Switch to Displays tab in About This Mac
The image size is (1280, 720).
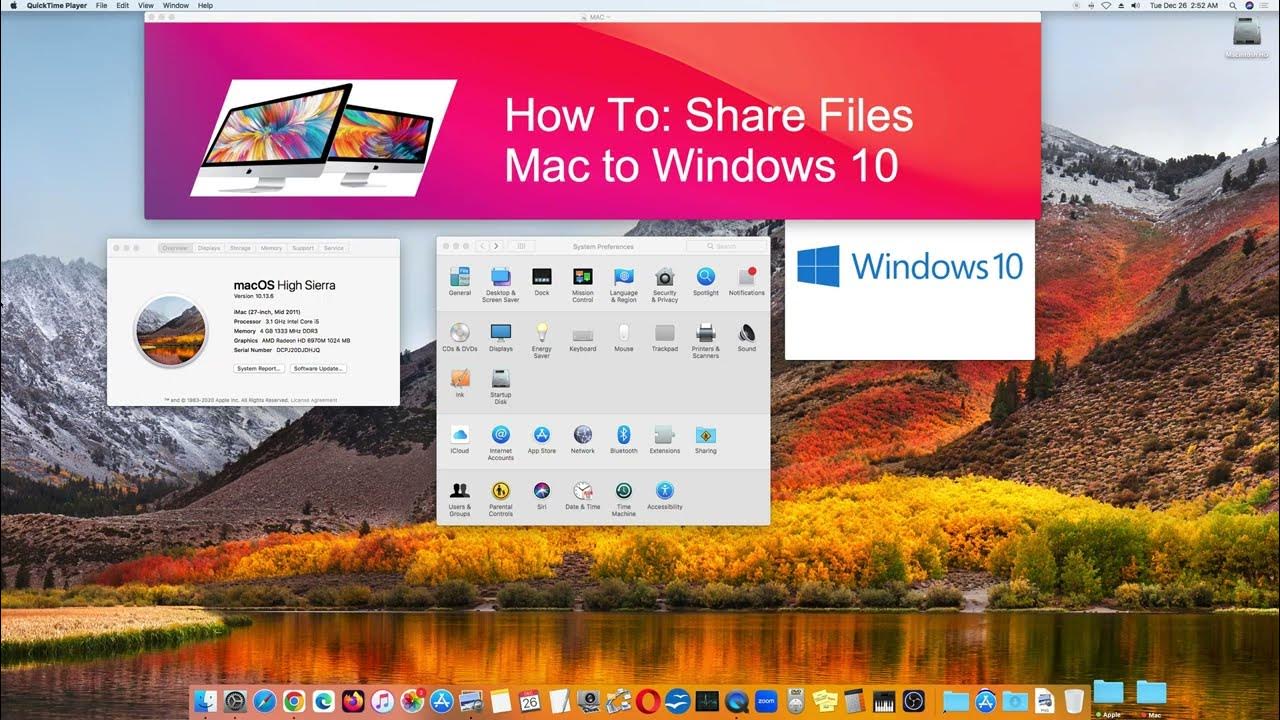209,248
